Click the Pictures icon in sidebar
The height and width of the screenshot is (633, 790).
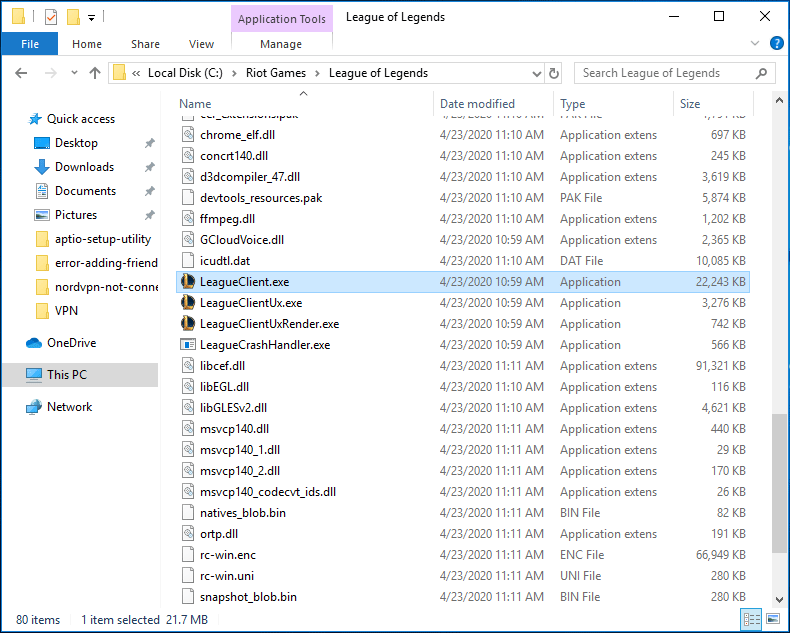tap(41, 215)
